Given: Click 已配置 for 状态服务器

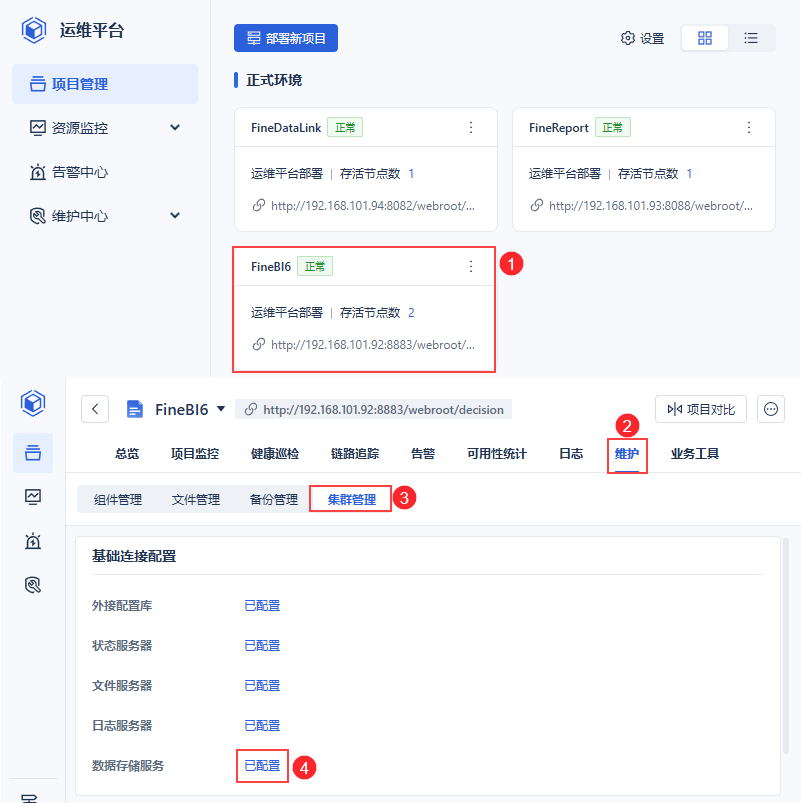Looking at the screenshot, I should [x=262, y=646].
